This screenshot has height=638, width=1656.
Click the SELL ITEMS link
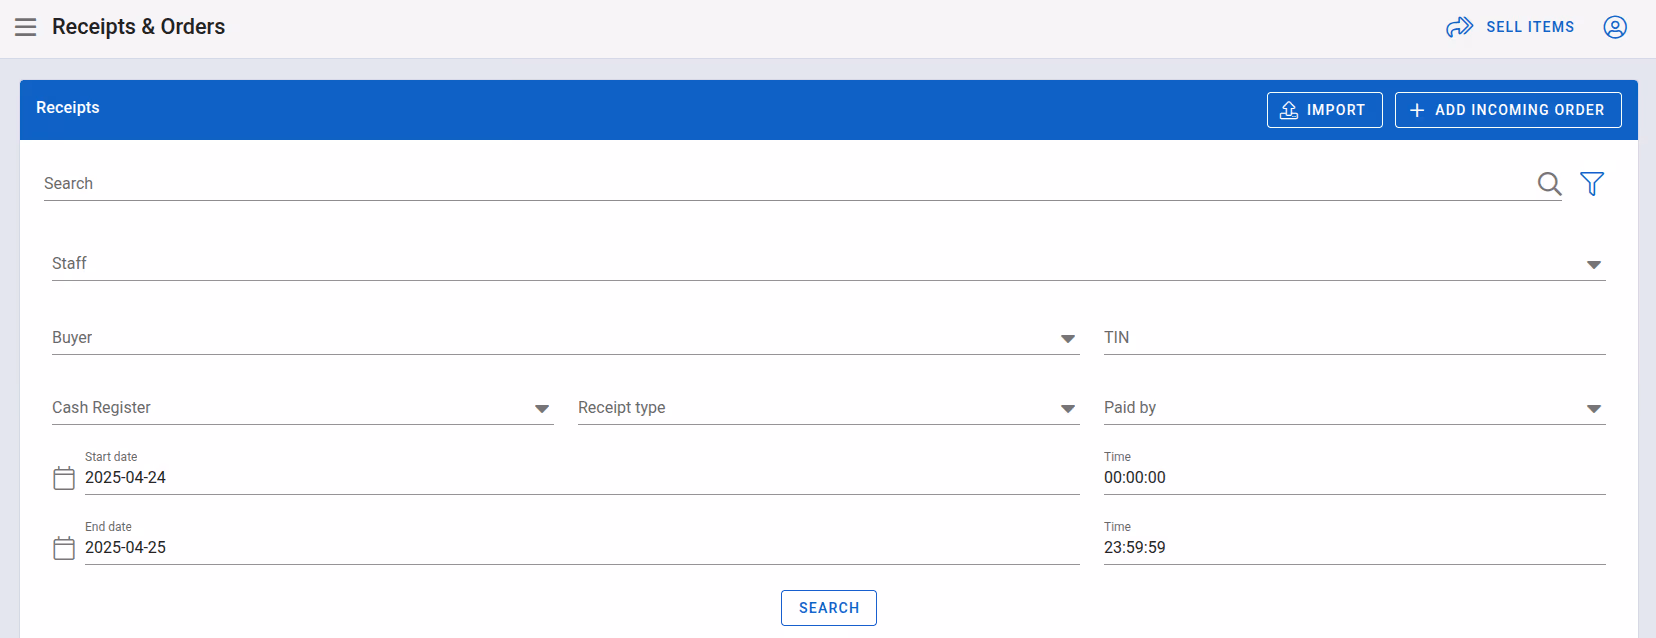[x=1530, y=27]
